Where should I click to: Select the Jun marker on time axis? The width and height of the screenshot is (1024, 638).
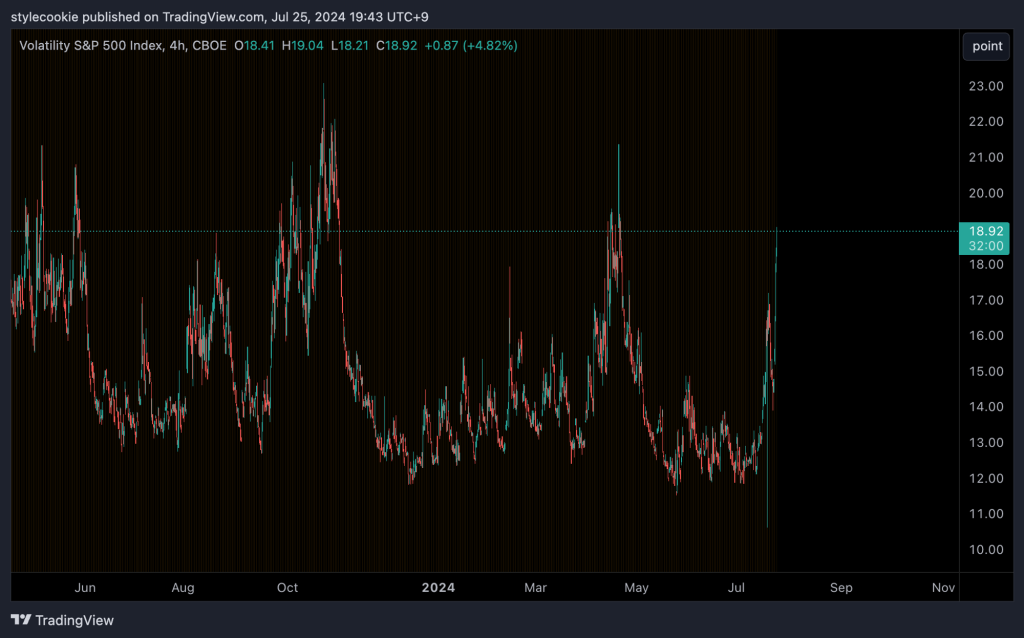pos(86,587)
